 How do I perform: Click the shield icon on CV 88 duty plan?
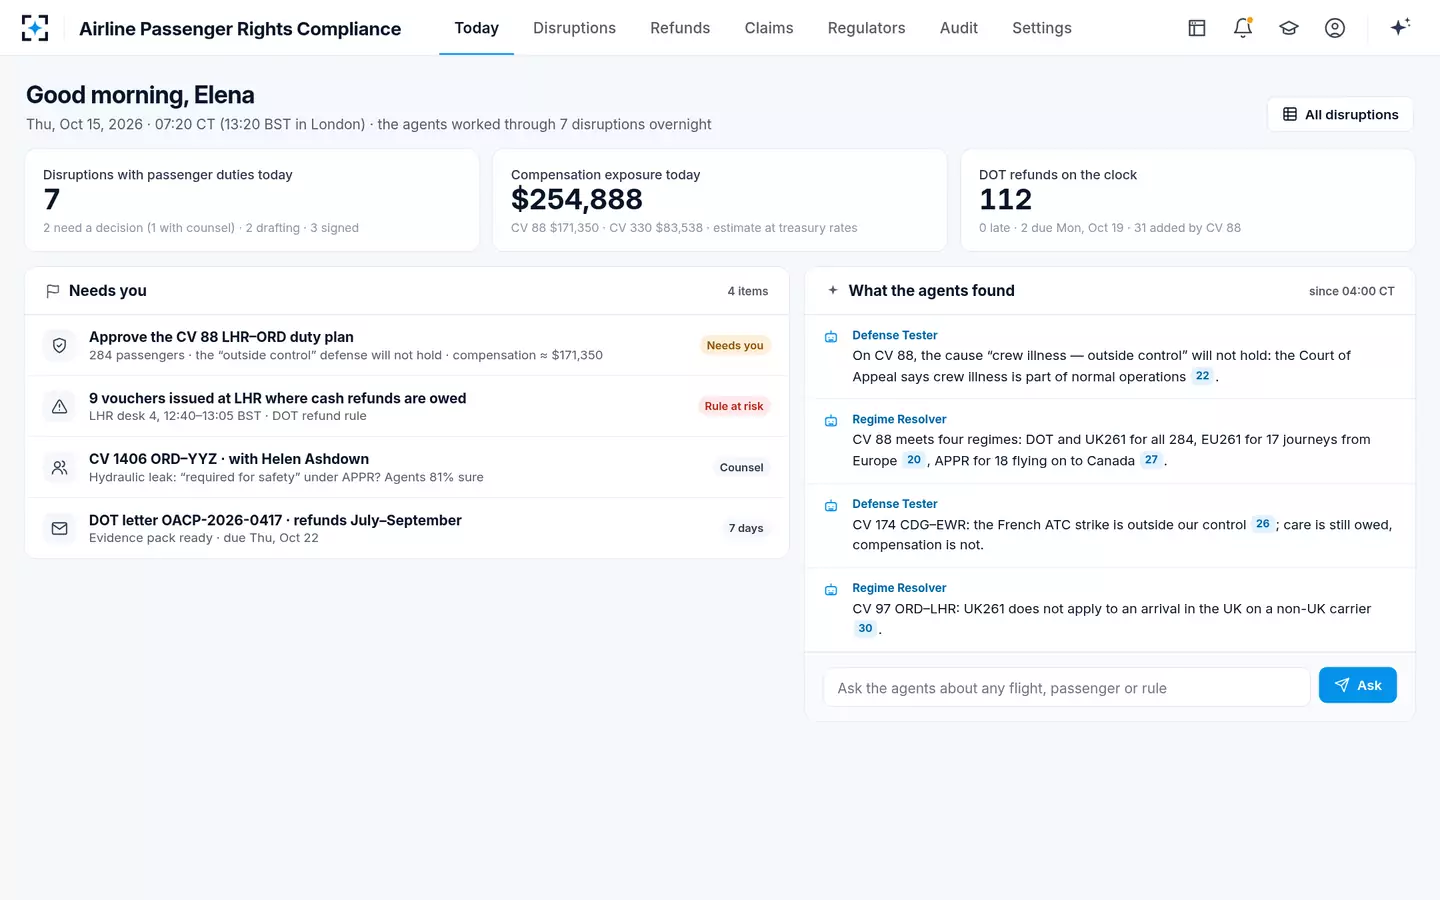(60, 345)
